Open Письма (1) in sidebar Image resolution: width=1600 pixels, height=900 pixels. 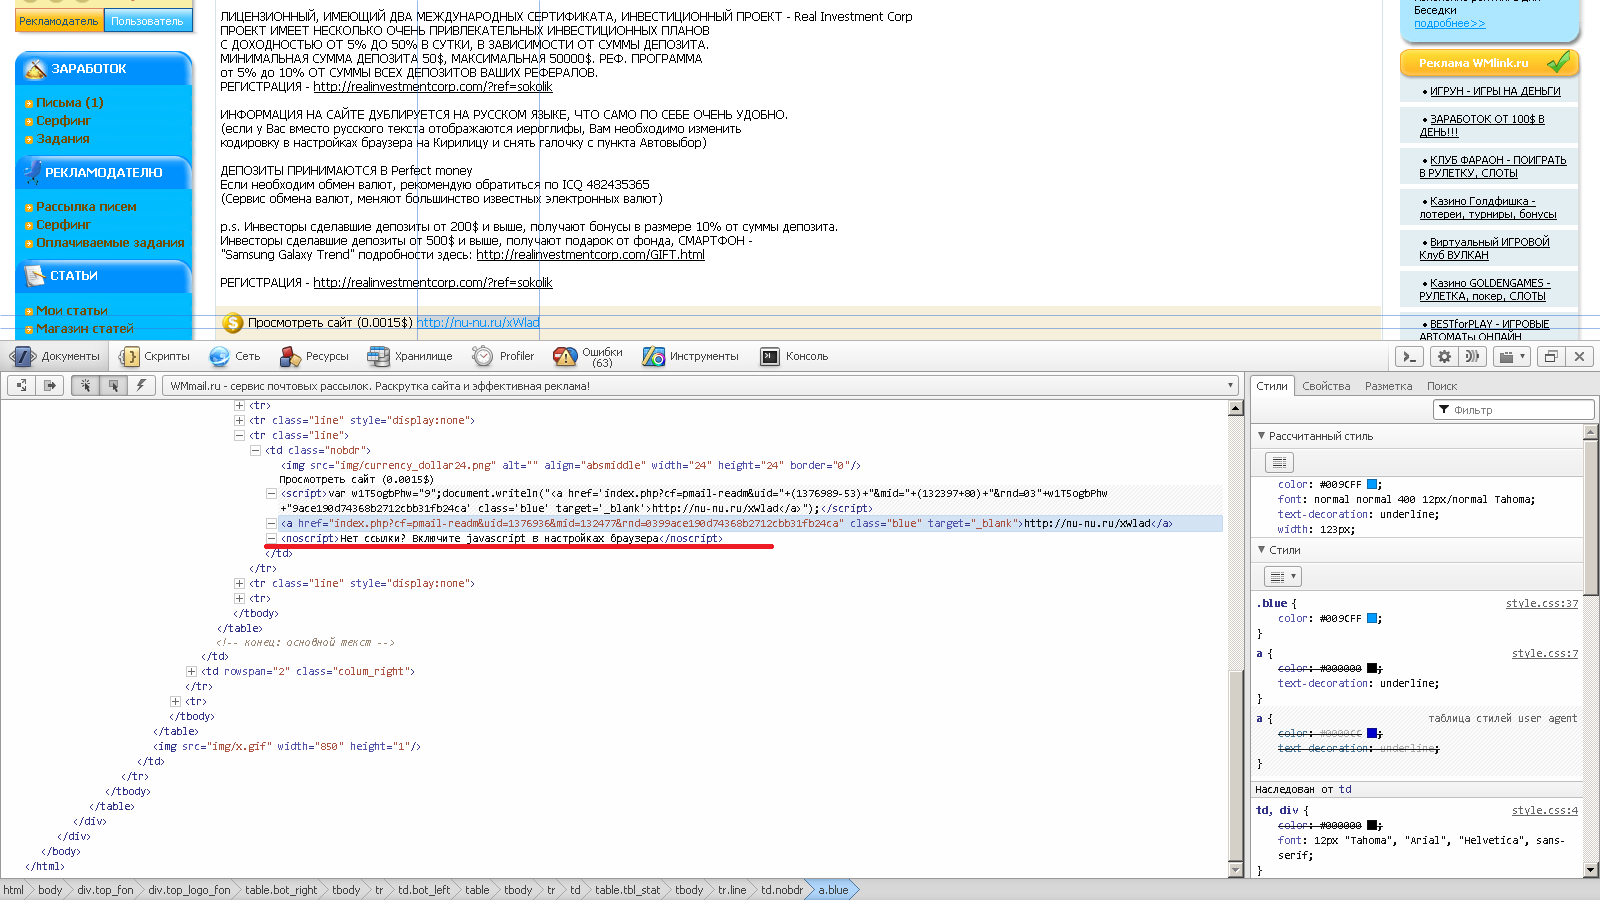(x=70, y=103)
